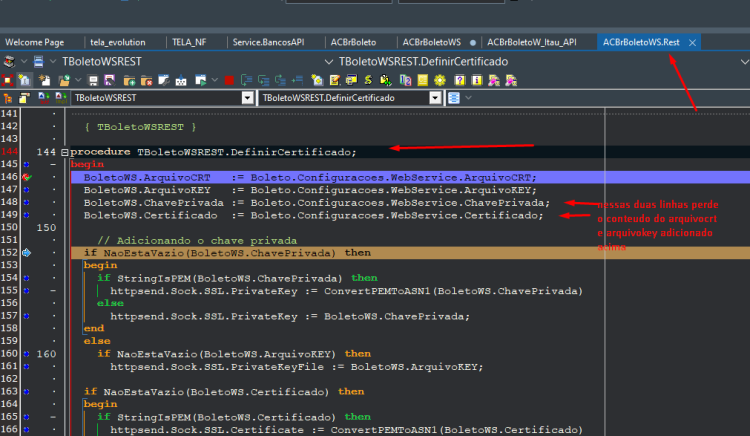Viewport: 750px width, 436px height.
Task: Collapse the DefinirCertificado procedure fold box
Action: tap(65, 153)
